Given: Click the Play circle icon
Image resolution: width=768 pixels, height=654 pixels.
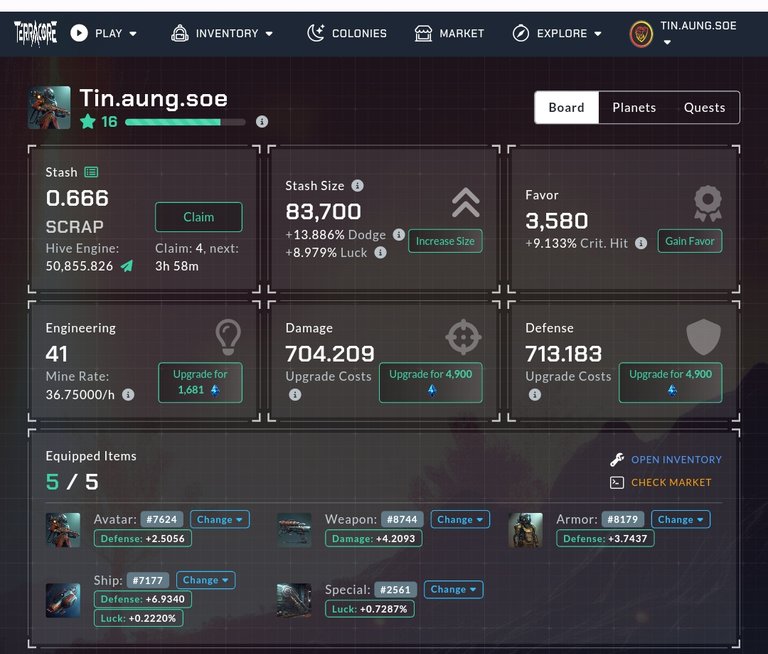Looking at the screenshot, I should tap(79, 33).
